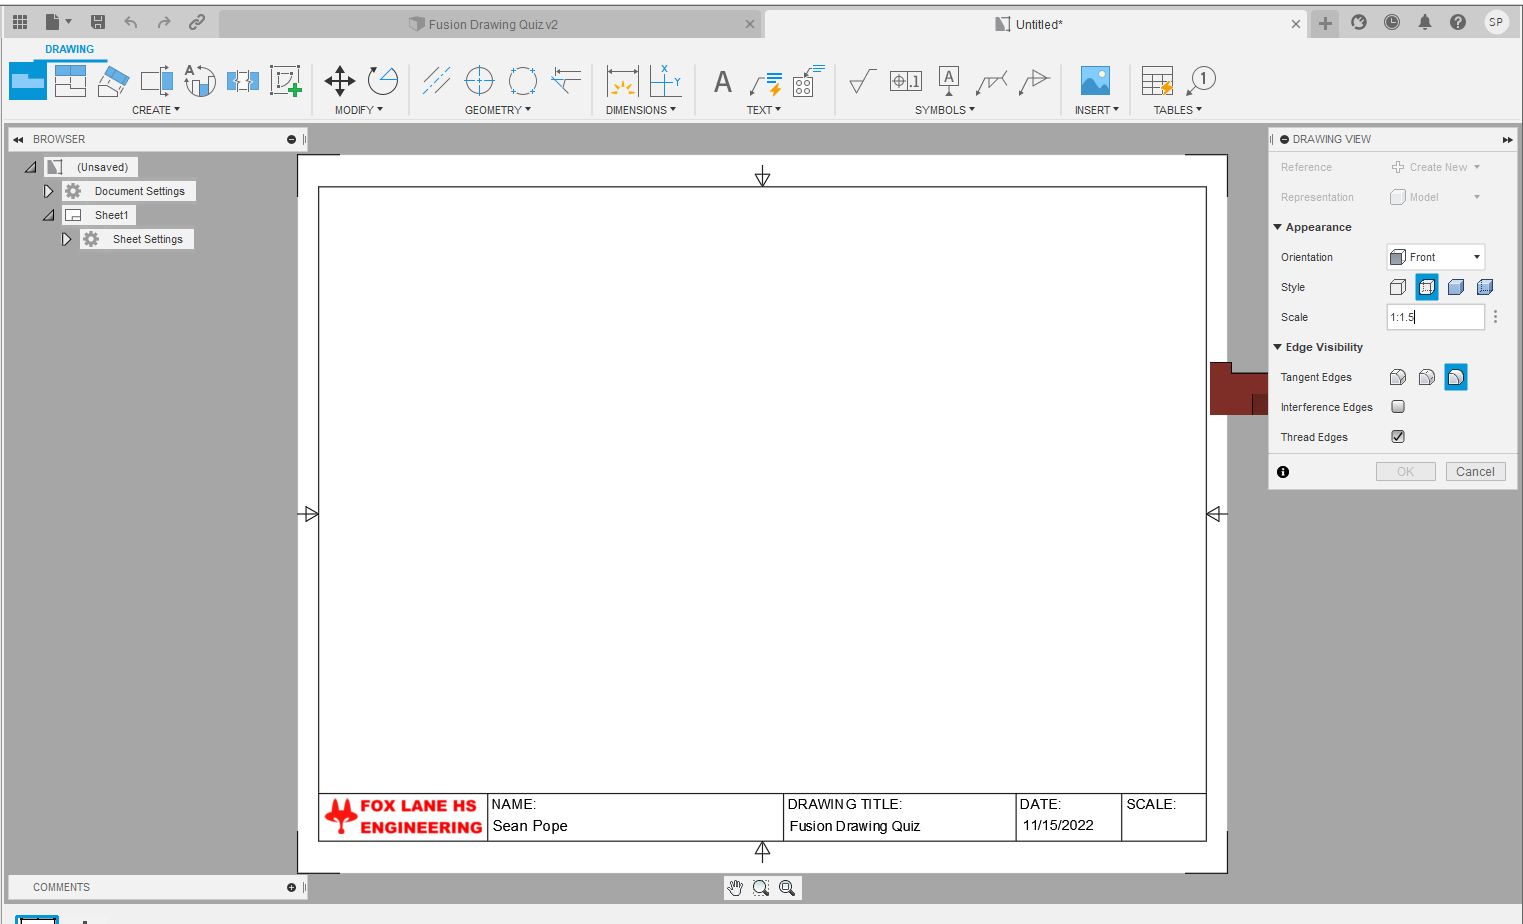Click the Scale input field
The image size is (1523, 924).
tap(1435, 317)
